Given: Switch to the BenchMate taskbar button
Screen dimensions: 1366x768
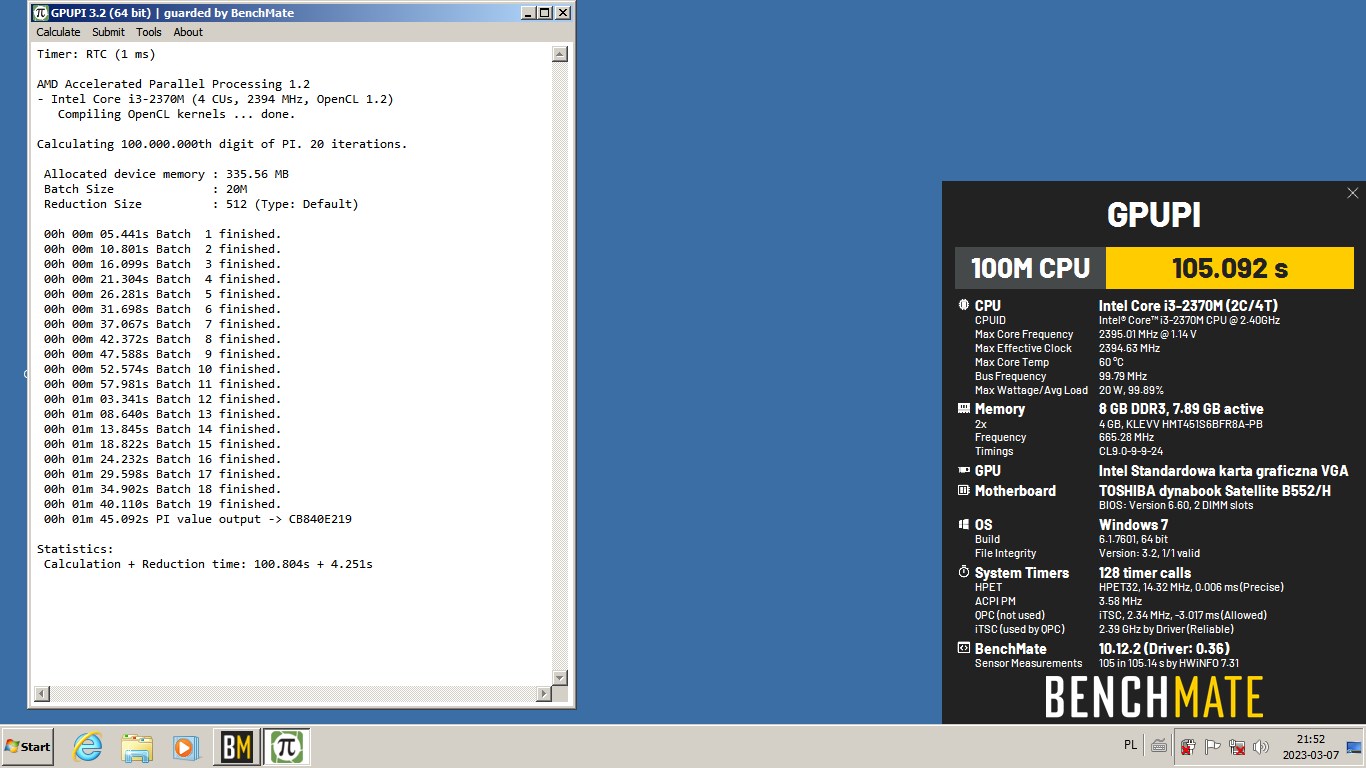Looking at the screenshot, I should (x=237, y=747).
